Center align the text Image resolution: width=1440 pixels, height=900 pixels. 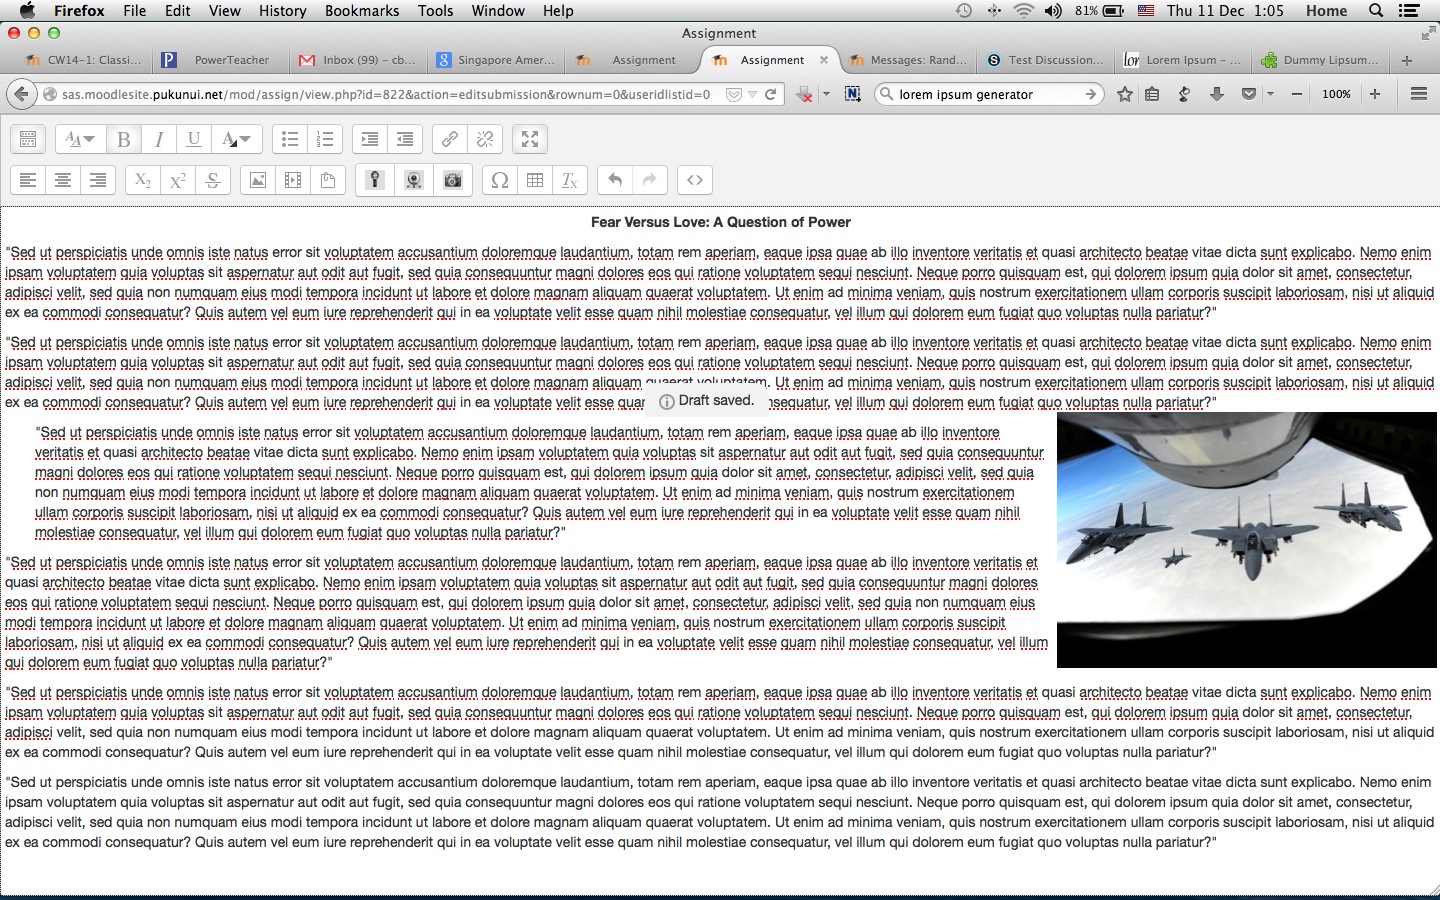(63, 180)
